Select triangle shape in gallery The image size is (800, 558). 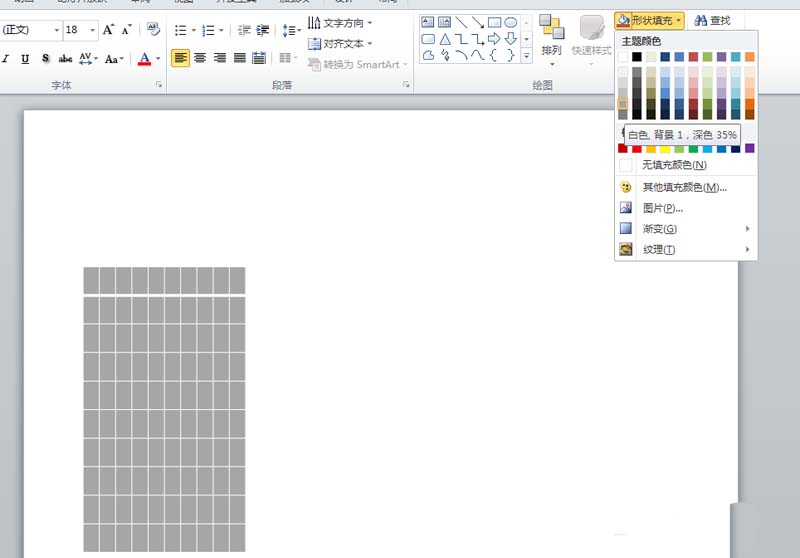point(445,39)
